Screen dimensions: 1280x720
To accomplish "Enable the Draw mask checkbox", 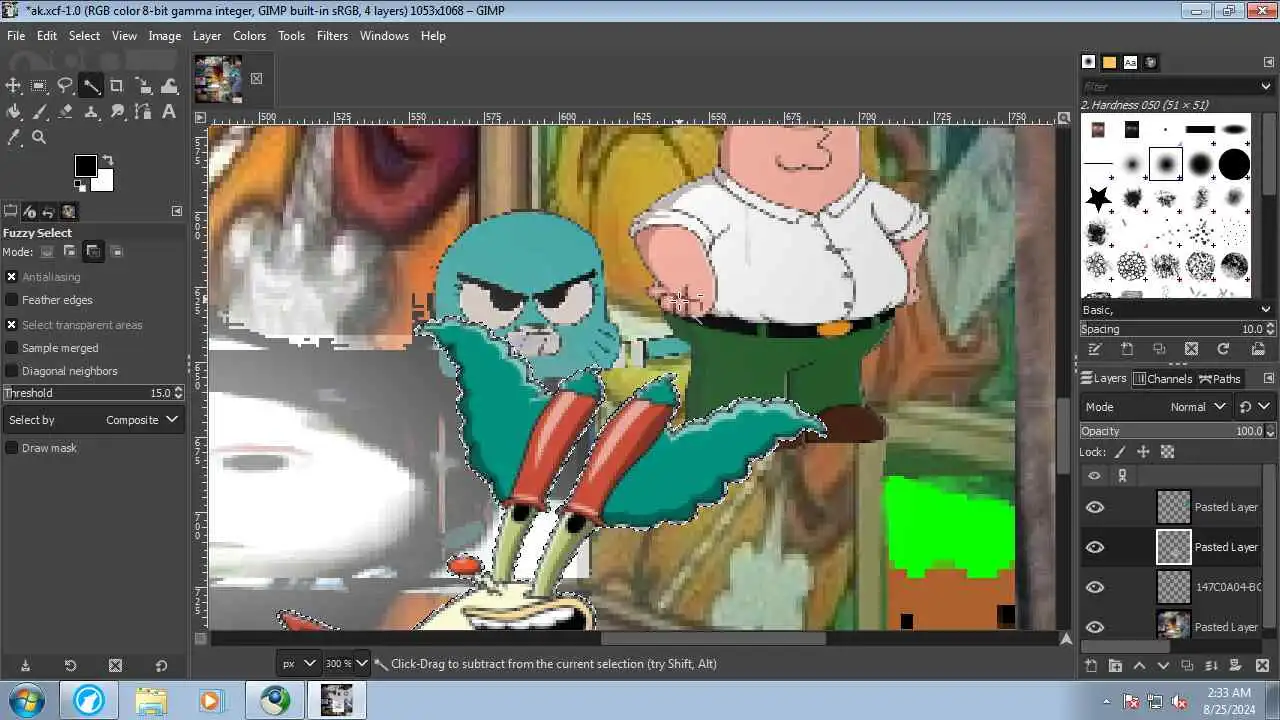I will click(x=12, y=448).
